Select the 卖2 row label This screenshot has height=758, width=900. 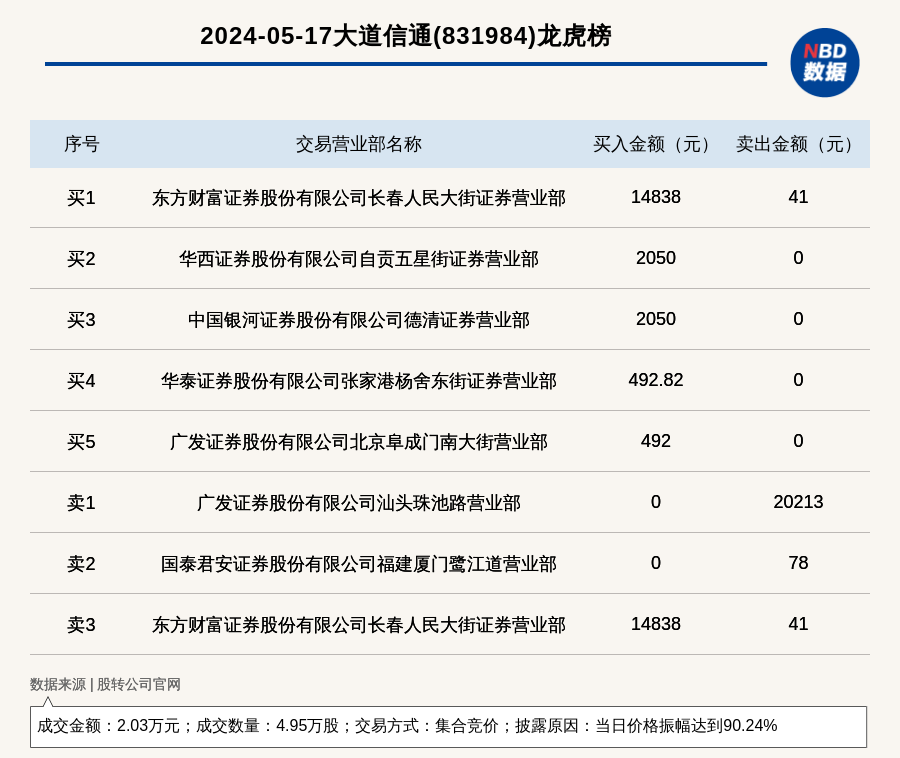pyautogui.click(x=82, y=563)
